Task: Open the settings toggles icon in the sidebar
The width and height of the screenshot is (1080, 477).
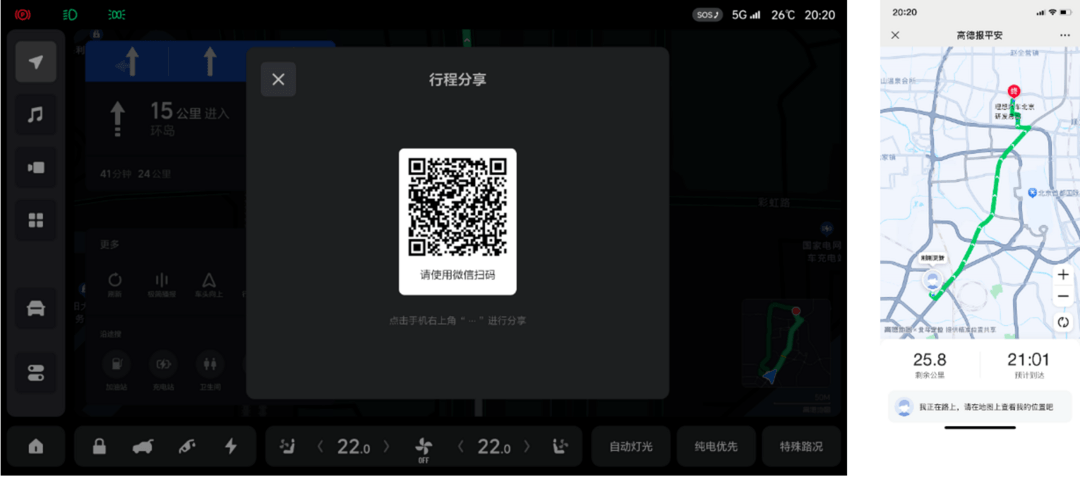Action: point(36,373)
